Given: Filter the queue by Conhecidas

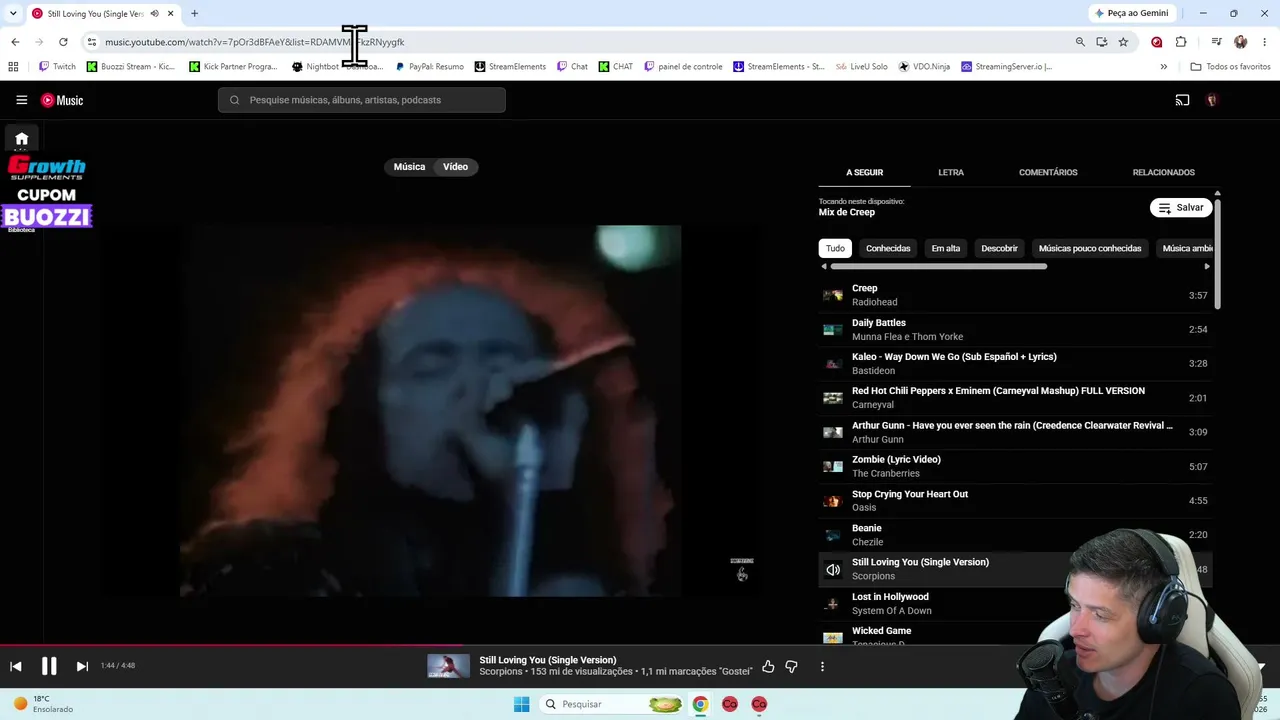Looking at the screenshot, I should tap(888, 248).
